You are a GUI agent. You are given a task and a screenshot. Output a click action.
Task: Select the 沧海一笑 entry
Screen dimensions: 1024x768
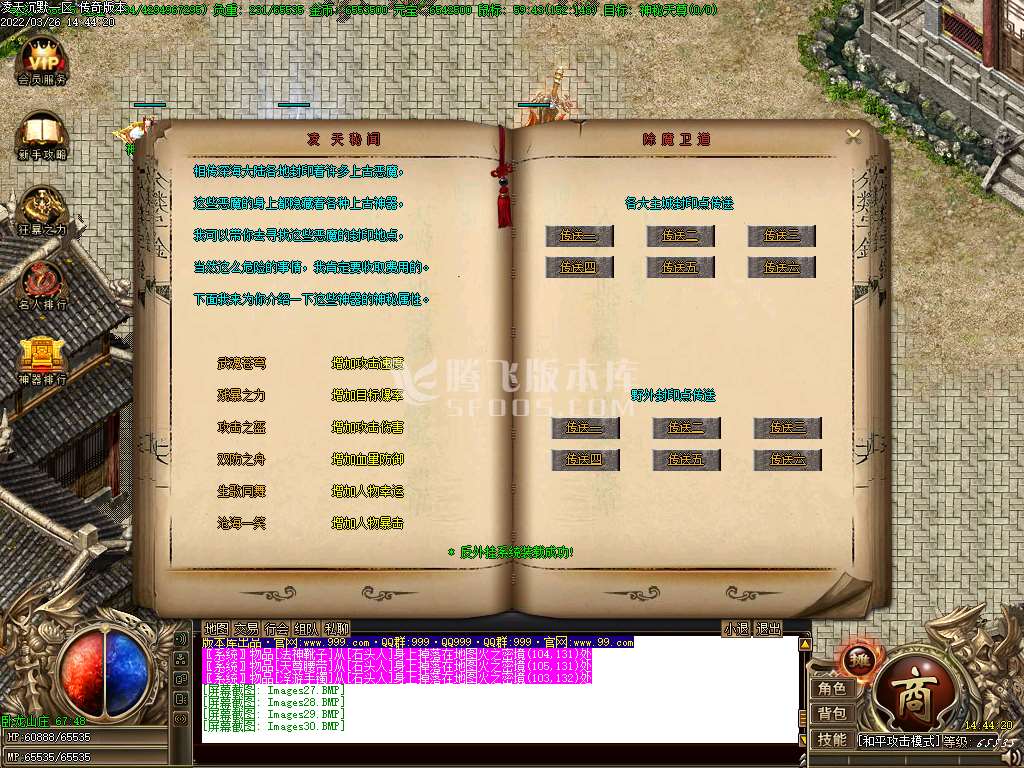[x=242, y=523]
